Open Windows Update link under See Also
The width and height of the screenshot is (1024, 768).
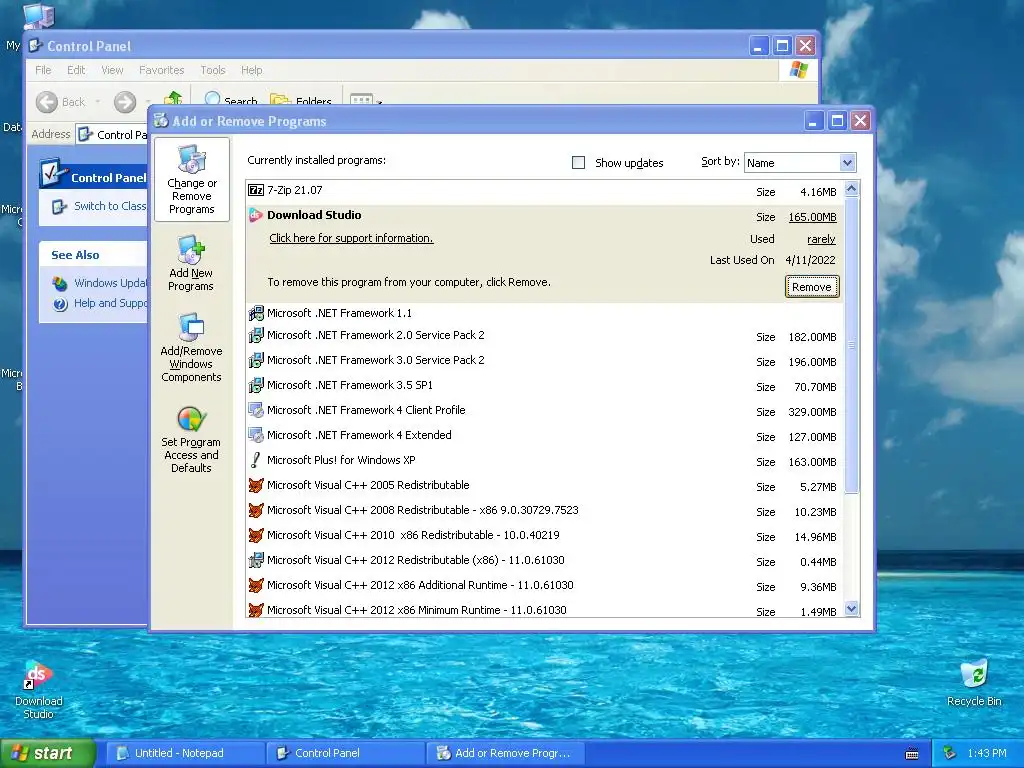coord(100,283)
